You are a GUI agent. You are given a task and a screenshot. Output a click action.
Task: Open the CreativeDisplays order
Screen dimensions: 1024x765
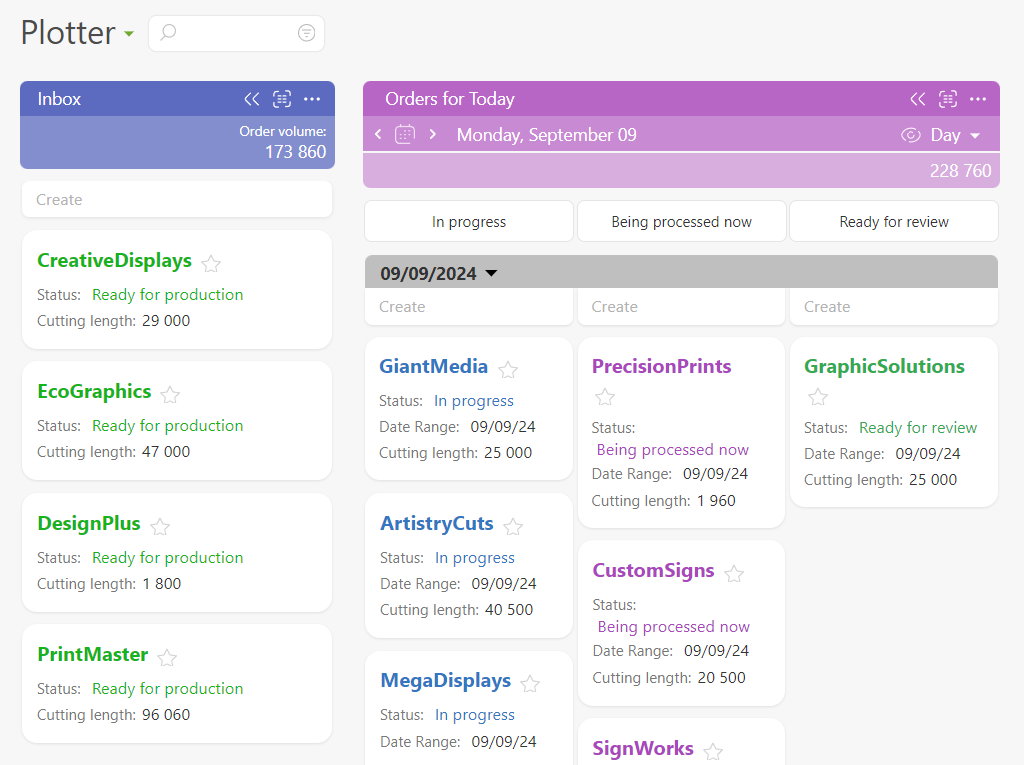click(114, 260)
